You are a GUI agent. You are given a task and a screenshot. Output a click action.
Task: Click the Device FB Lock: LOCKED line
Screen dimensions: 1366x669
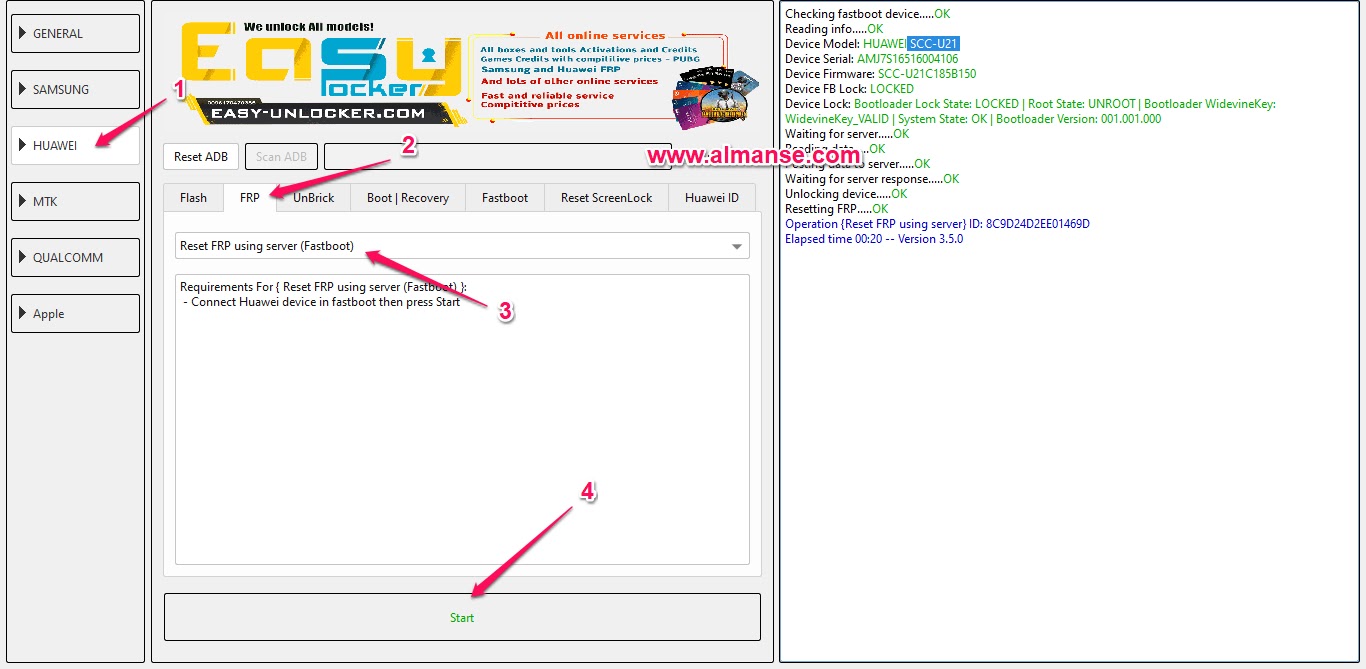(849, 89)
